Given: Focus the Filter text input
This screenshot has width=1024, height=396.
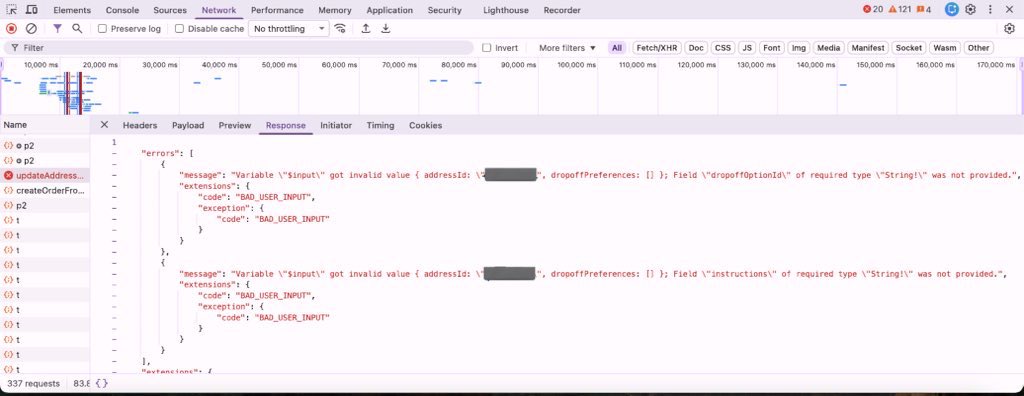Looking at the screenshot, I should [x=238, y=48].
